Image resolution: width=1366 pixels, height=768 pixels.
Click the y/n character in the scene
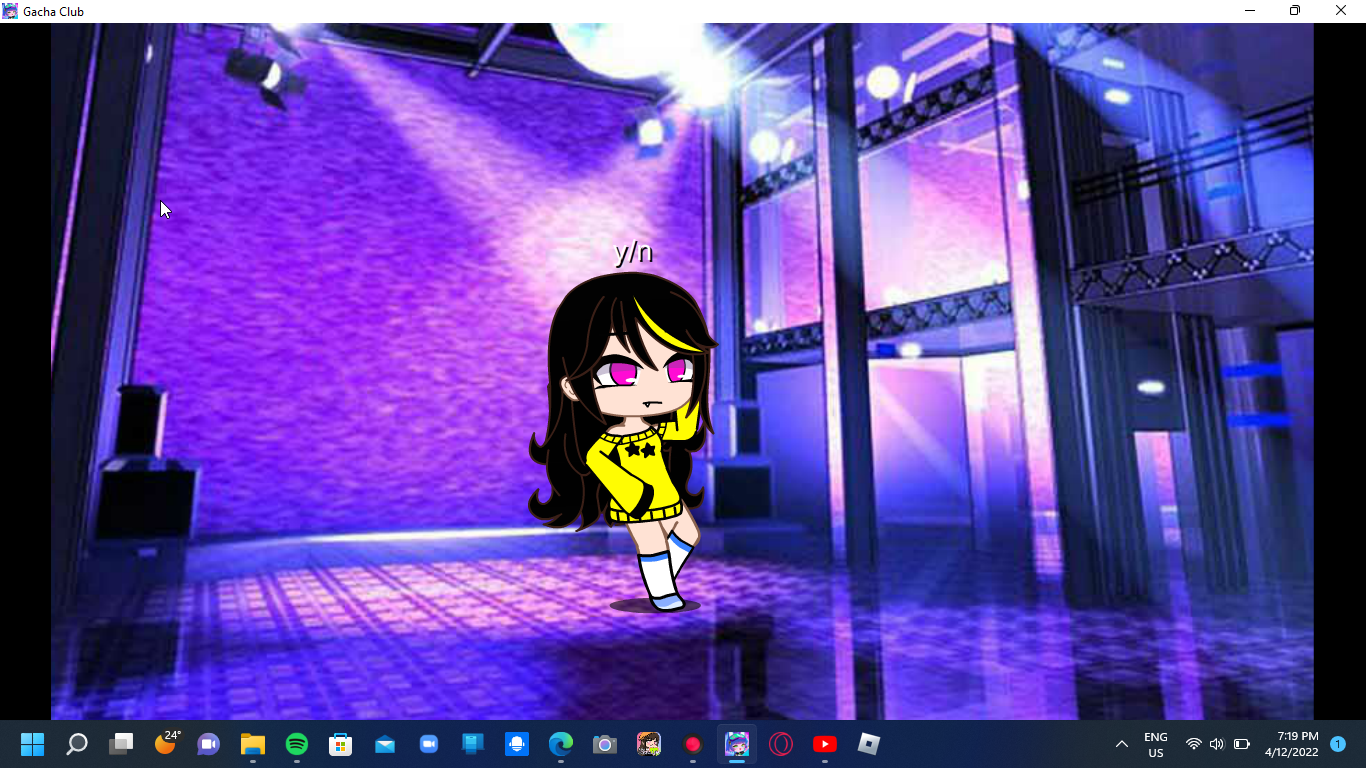625,440
